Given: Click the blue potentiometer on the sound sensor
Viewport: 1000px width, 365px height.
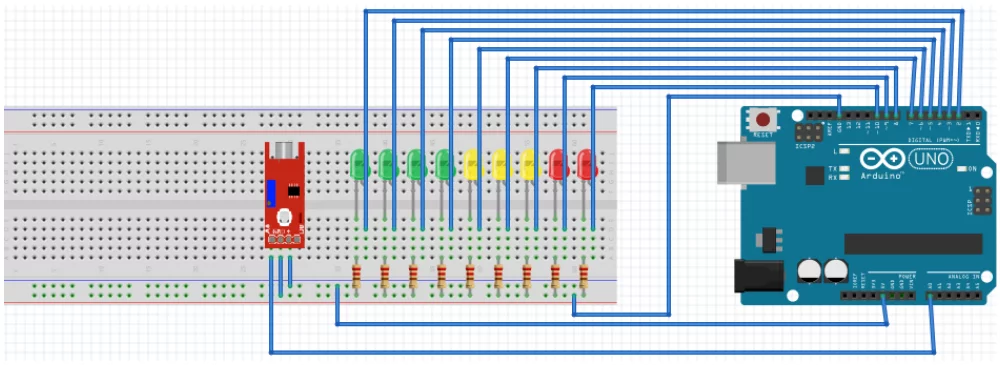Looking at the screenshot, I should 271,193.
